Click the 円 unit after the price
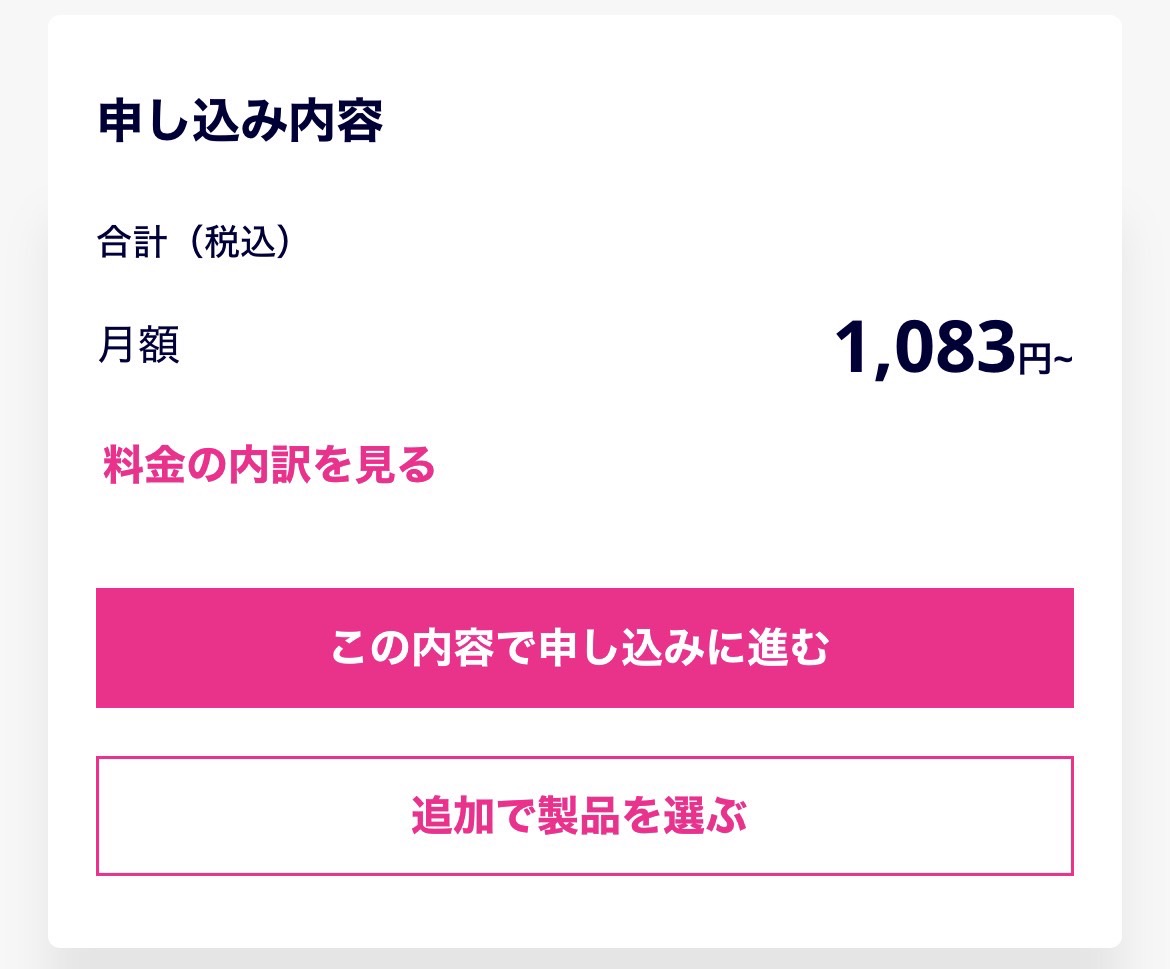The height and width of the screenshot is (969, 1170). pyautogui.click(x=1035, y=359)
